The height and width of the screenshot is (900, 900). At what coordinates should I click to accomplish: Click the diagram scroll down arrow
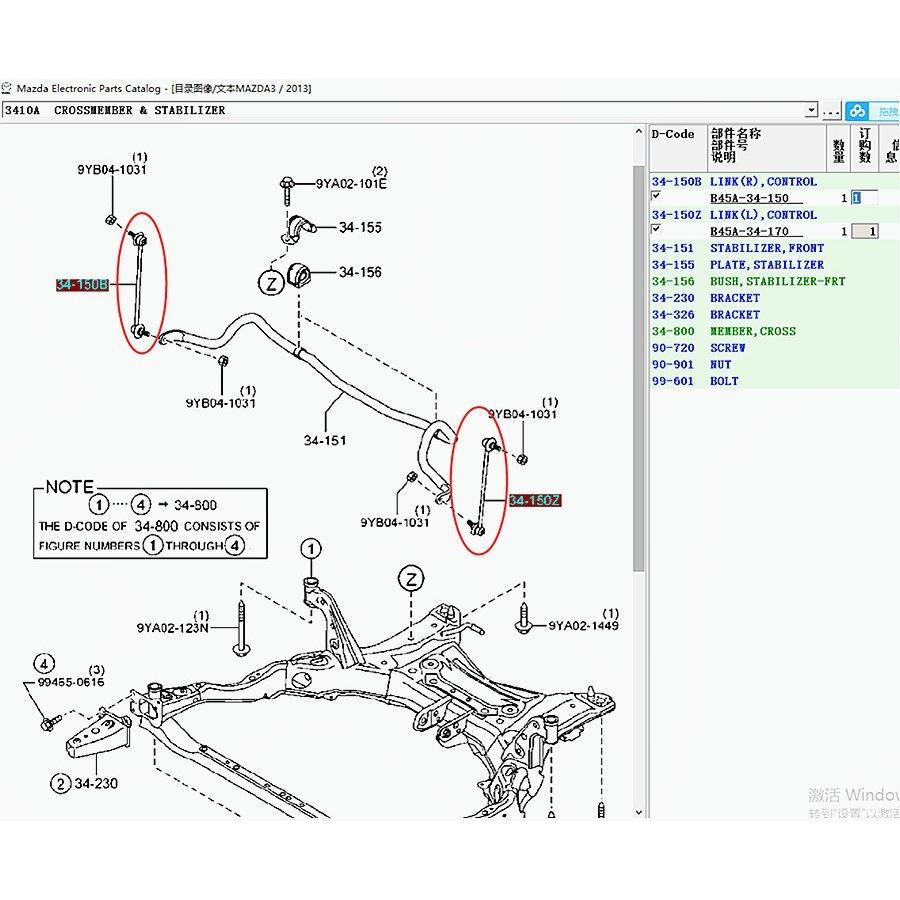pos(639,812)
